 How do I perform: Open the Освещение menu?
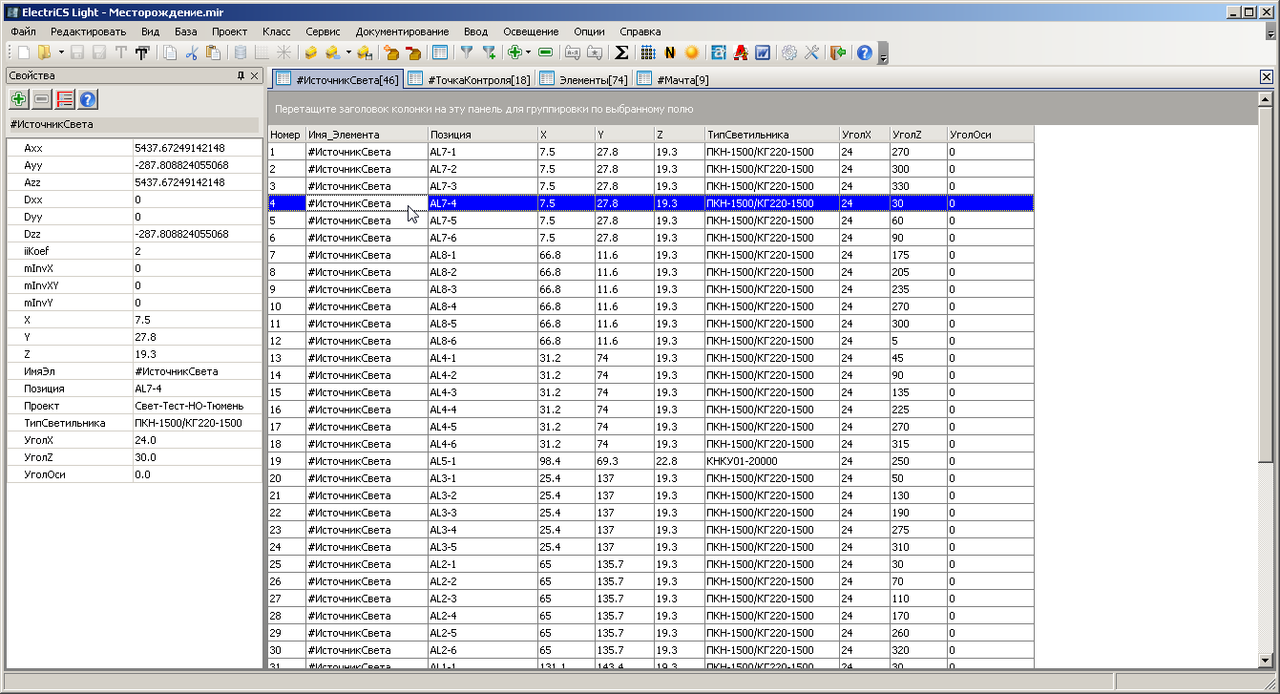pyautogui.click(x=531, y=32)
